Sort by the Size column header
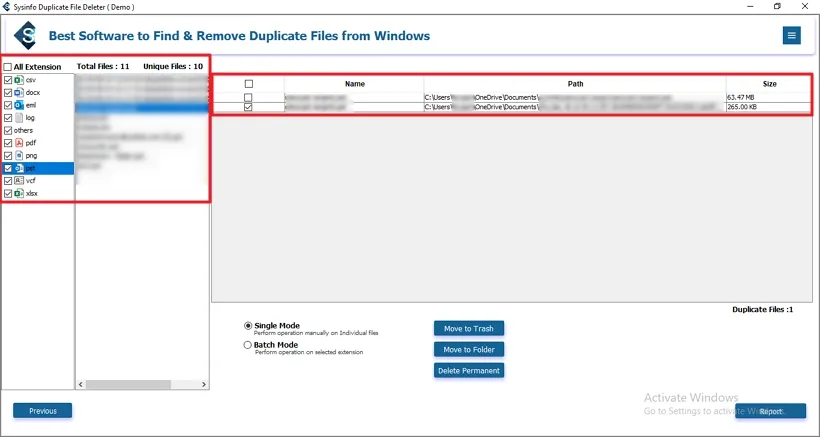The height and width of the screenshot is (437, 820). (769, 84)
